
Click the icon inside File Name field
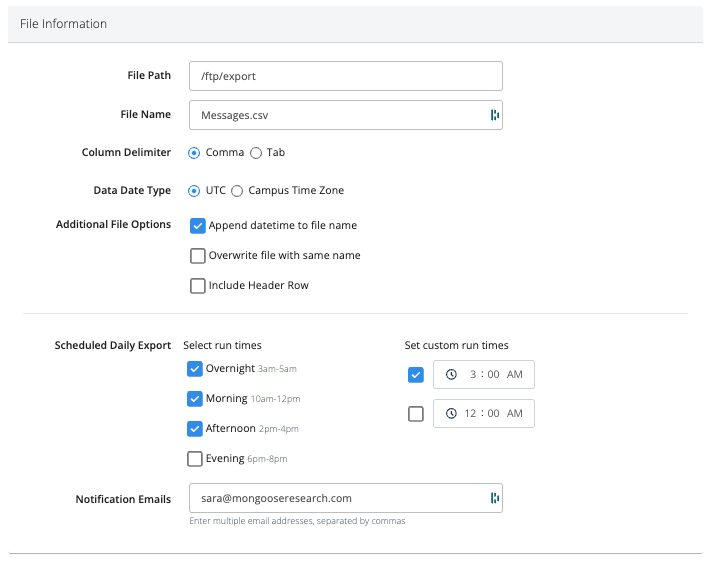[494, 115]
